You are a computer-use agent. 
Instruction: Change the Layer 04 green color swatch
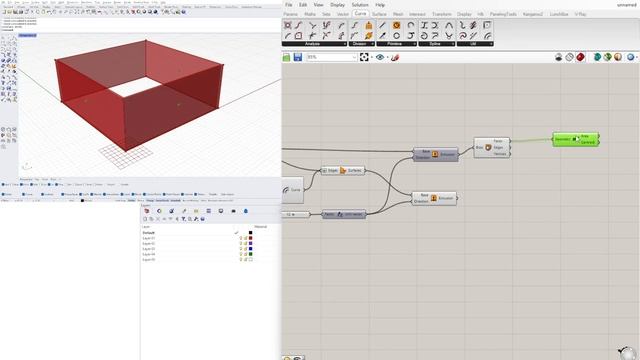[x=251, y=254]
